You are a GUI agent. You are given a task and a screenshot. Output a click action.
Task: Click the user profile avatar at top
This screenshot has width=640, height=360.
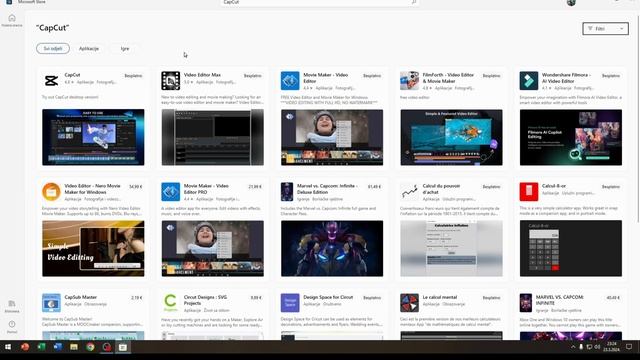tap(571, 2)
